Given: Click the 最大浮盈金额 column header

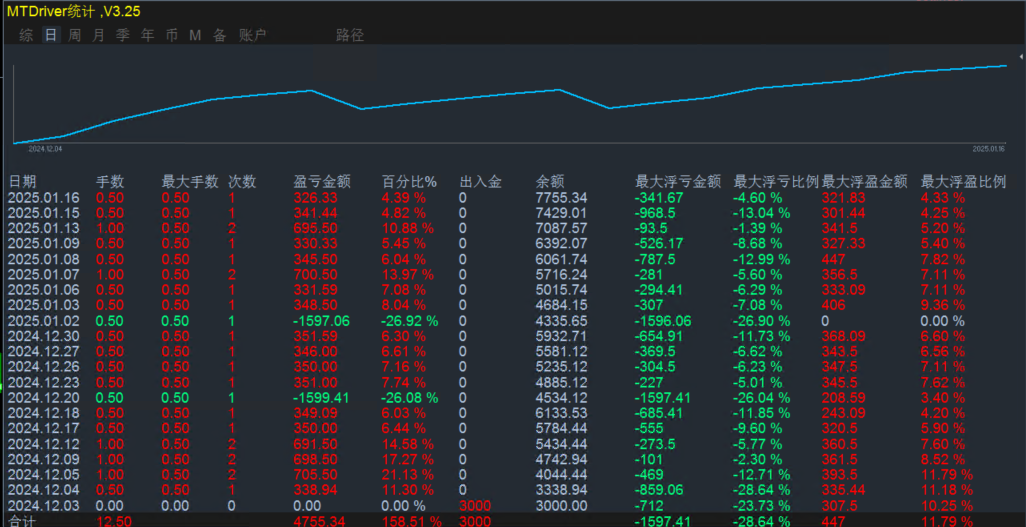Looking at the screenshot, I should (864, 181).
